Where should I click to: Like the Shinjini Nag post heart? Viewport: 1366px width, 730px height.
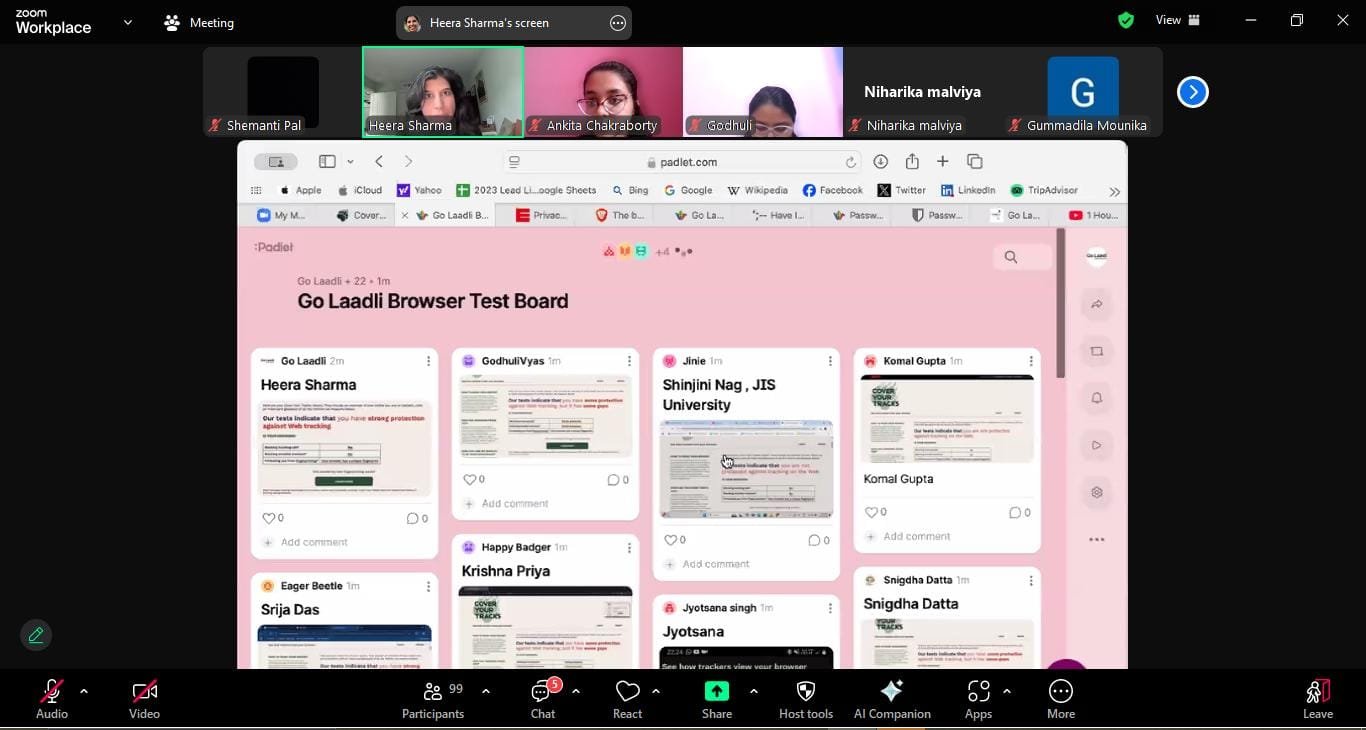(670, 540)
